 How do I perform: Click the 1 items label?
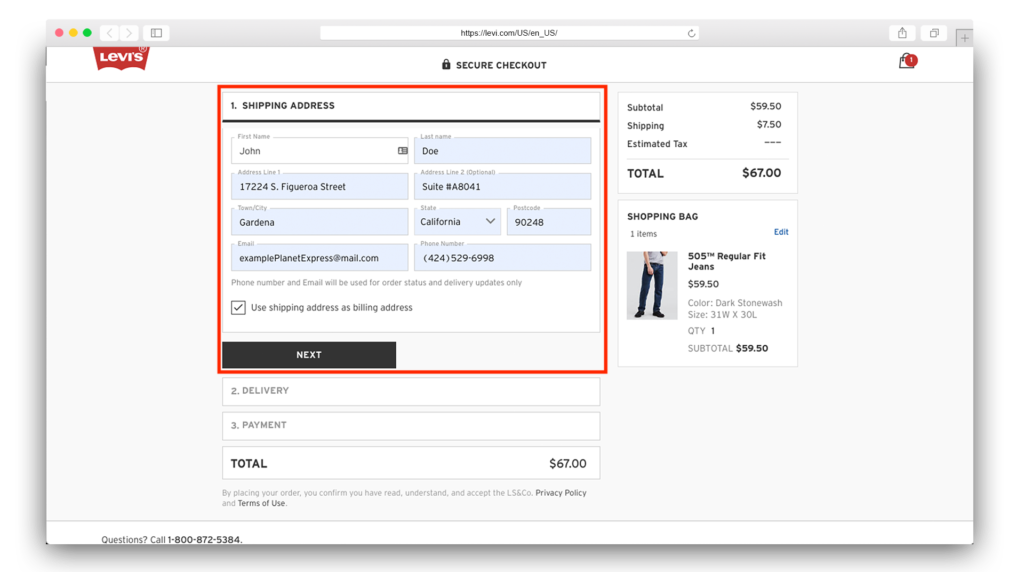pyautogui.click(x=643, y=234)
